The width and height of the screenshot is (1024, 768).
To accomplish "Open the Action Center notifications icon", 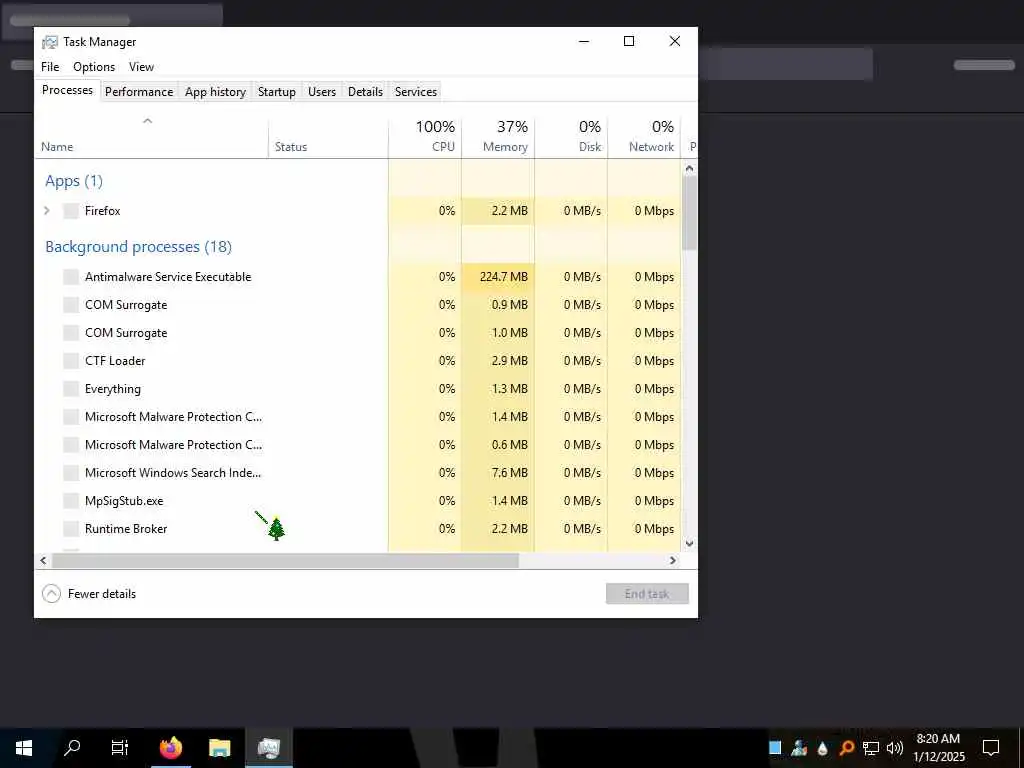I will click(x=991, y=748).
